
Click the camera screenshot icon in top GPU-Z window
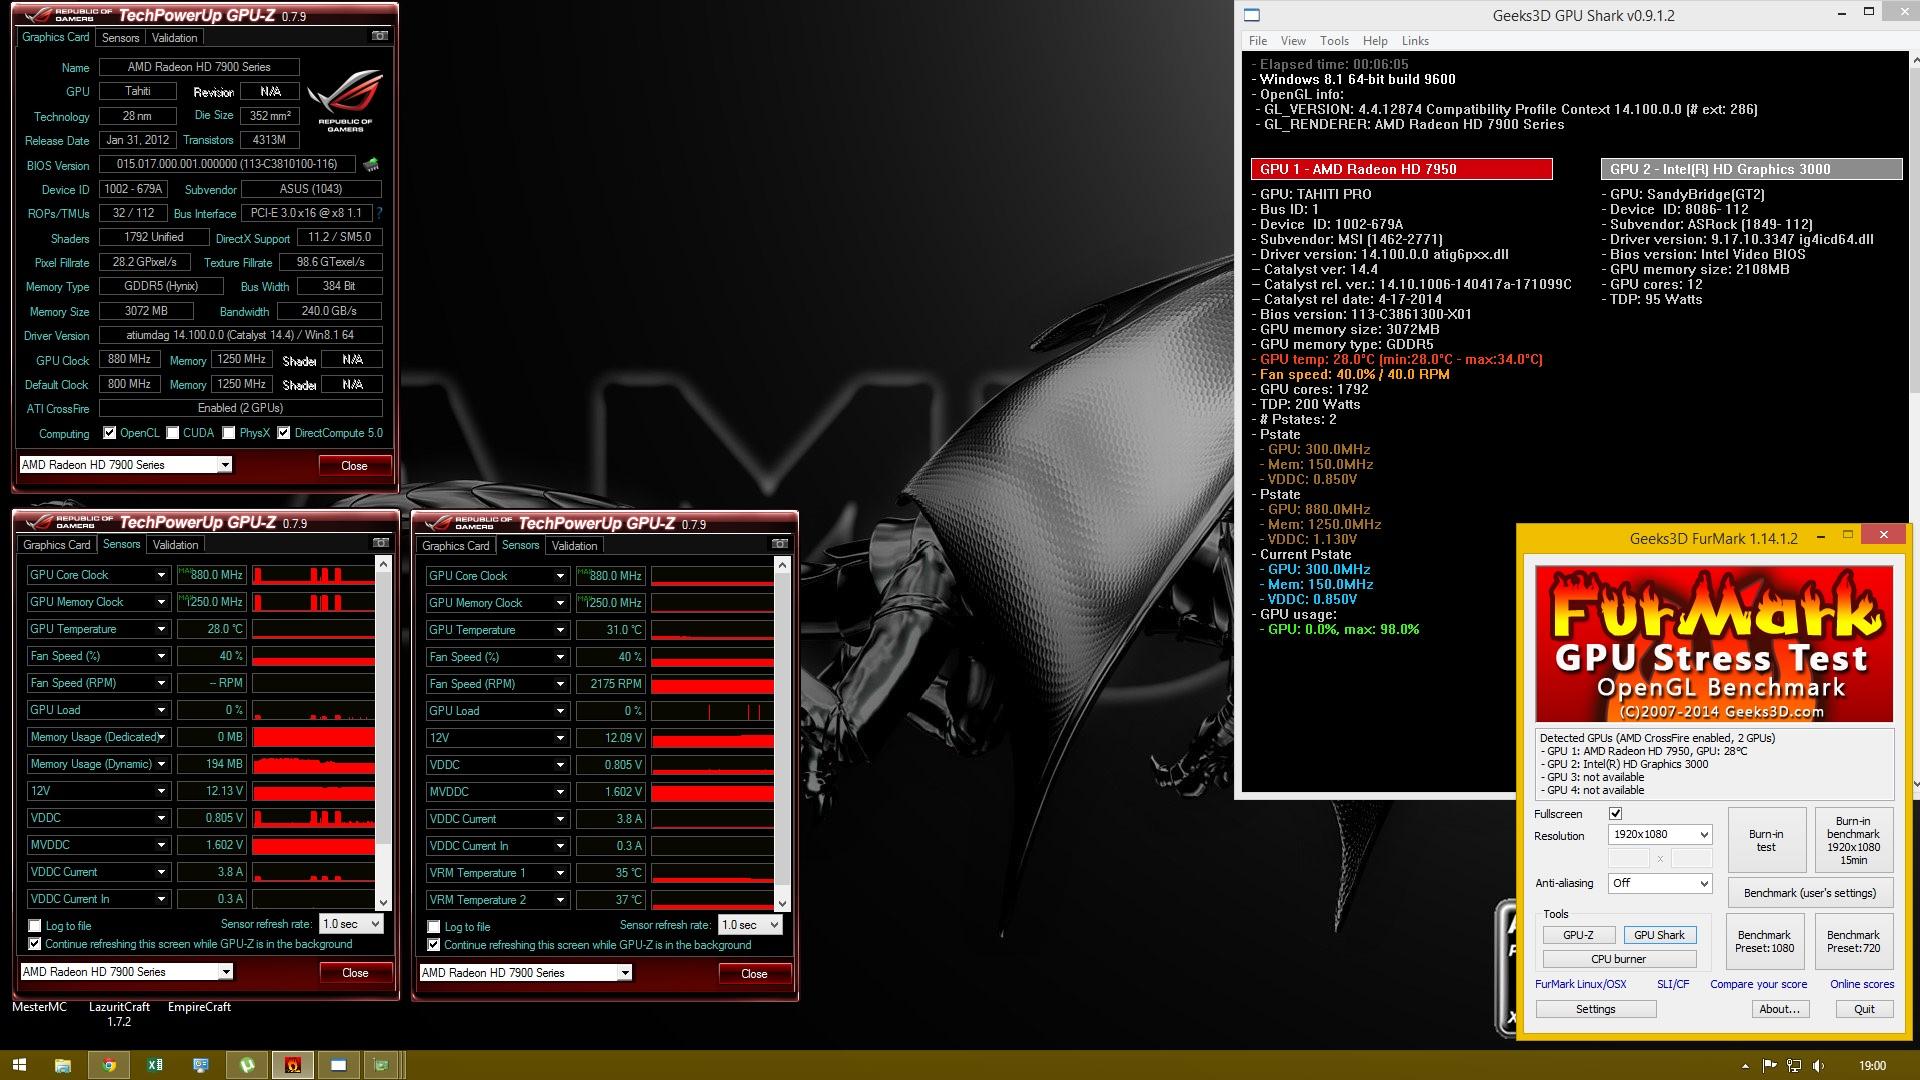(x=380, y=36)
